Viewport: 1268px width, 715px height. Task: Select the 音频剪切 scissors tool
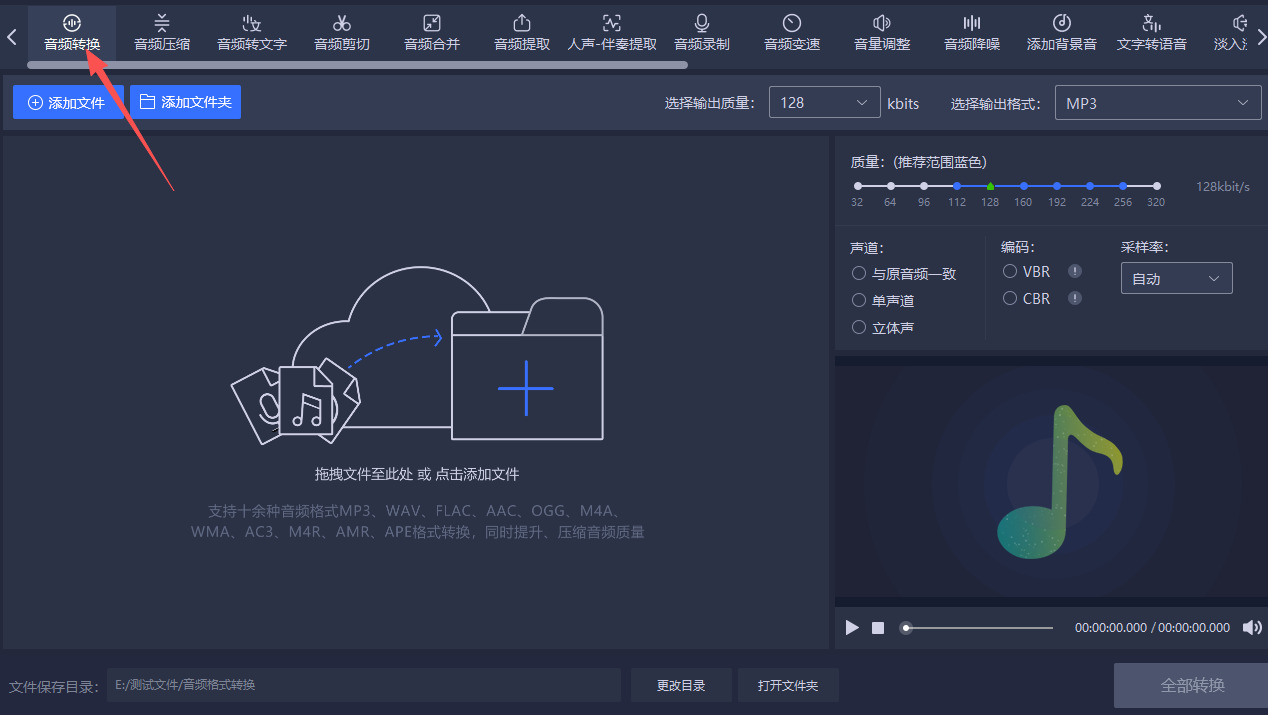click(x=342, y=31)
